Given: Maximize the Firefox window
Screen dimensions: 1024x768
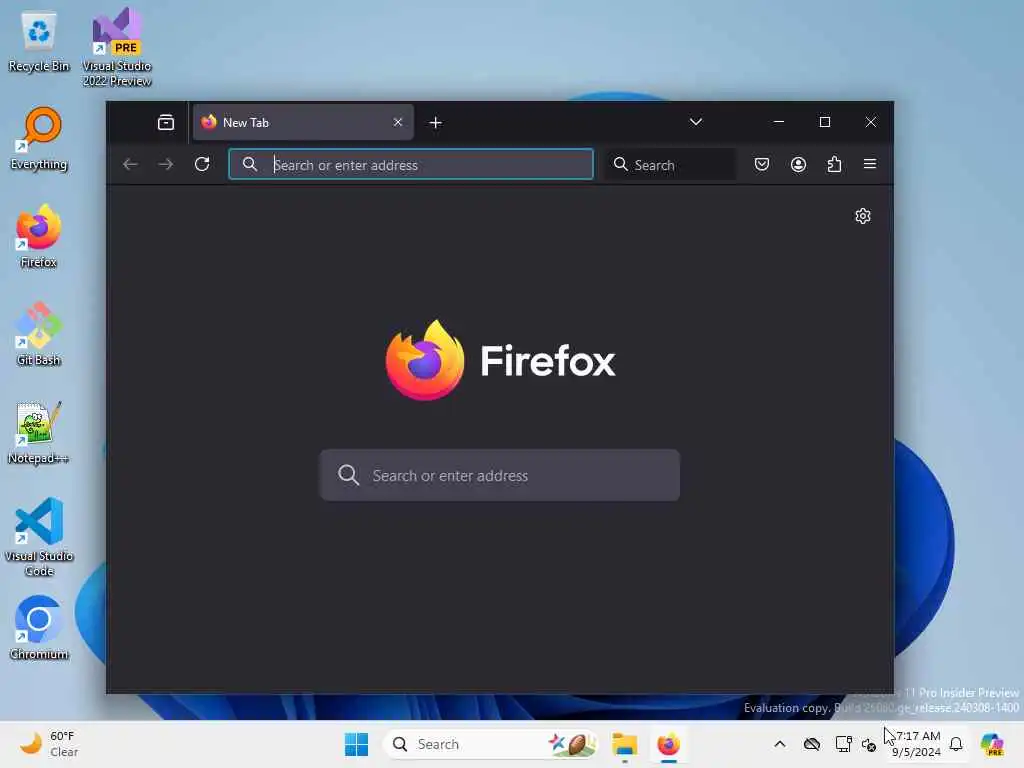Looking at the screenshot, I should coord(825,122).
